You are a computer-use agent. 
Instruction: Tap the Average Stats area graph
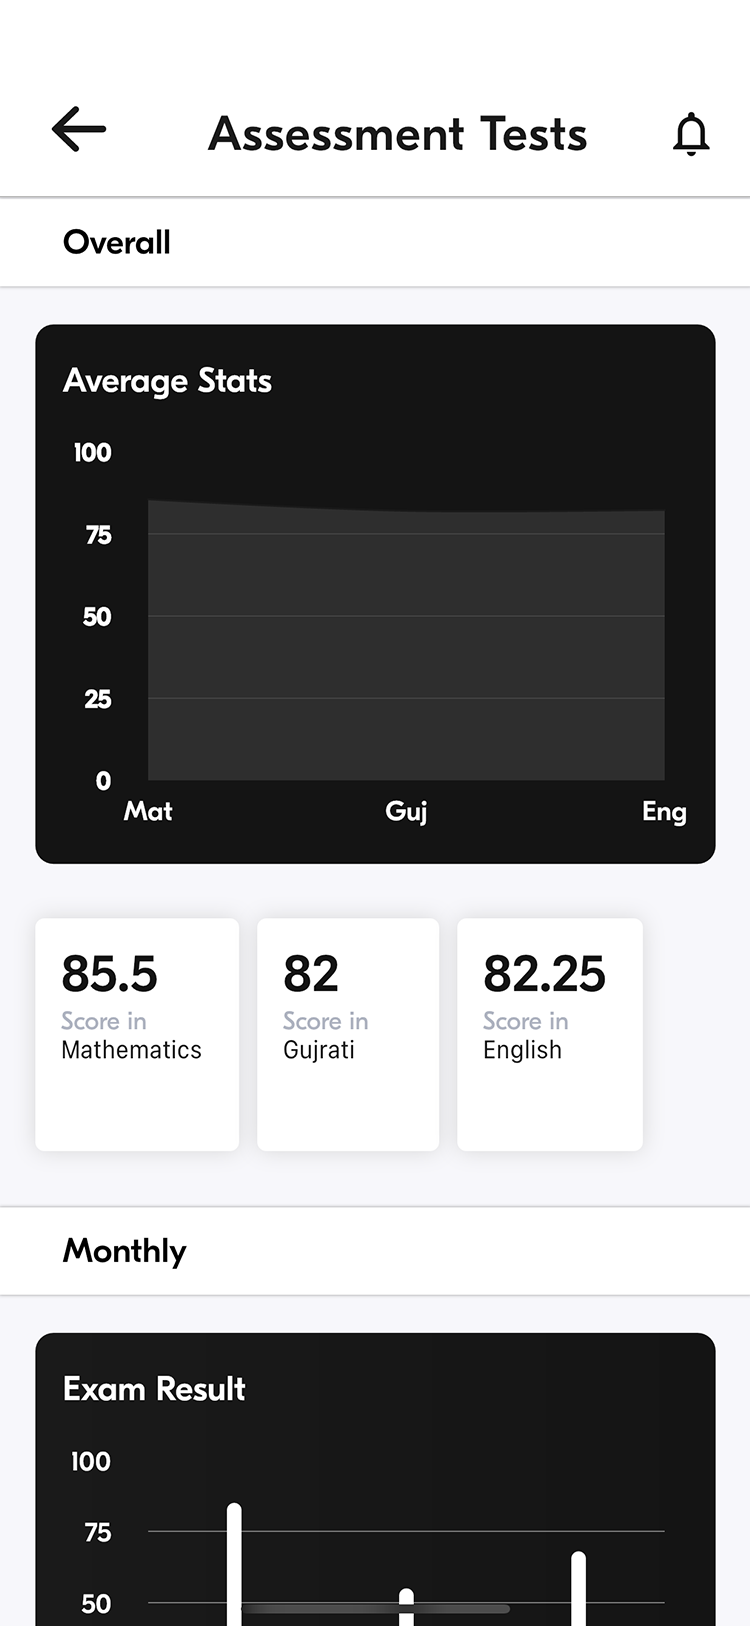406,640
